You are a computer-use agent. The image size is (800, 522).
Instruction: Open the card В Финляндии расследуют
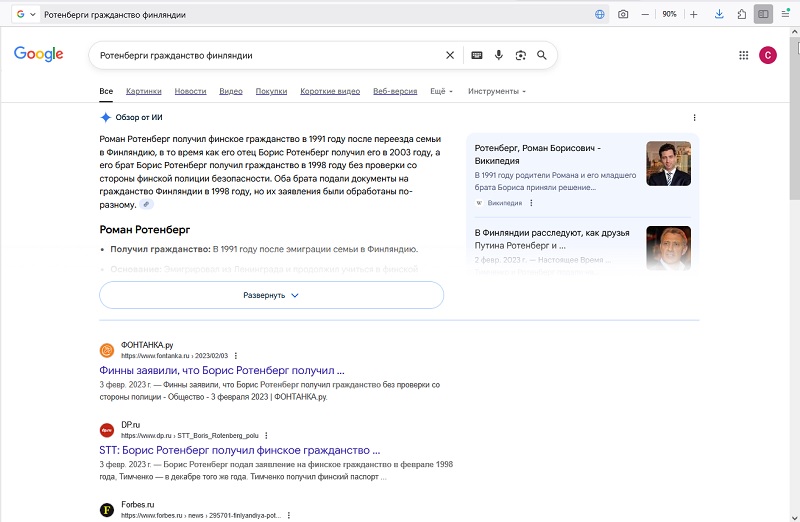tap(552, 239)
